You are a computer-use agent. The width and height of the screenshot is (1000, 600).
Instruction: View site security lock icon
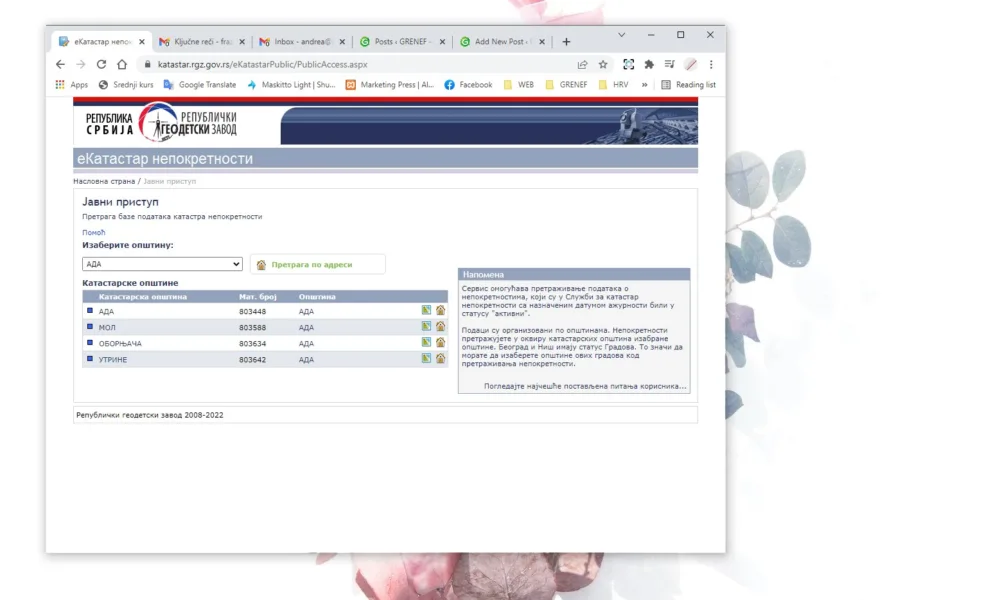147,64
